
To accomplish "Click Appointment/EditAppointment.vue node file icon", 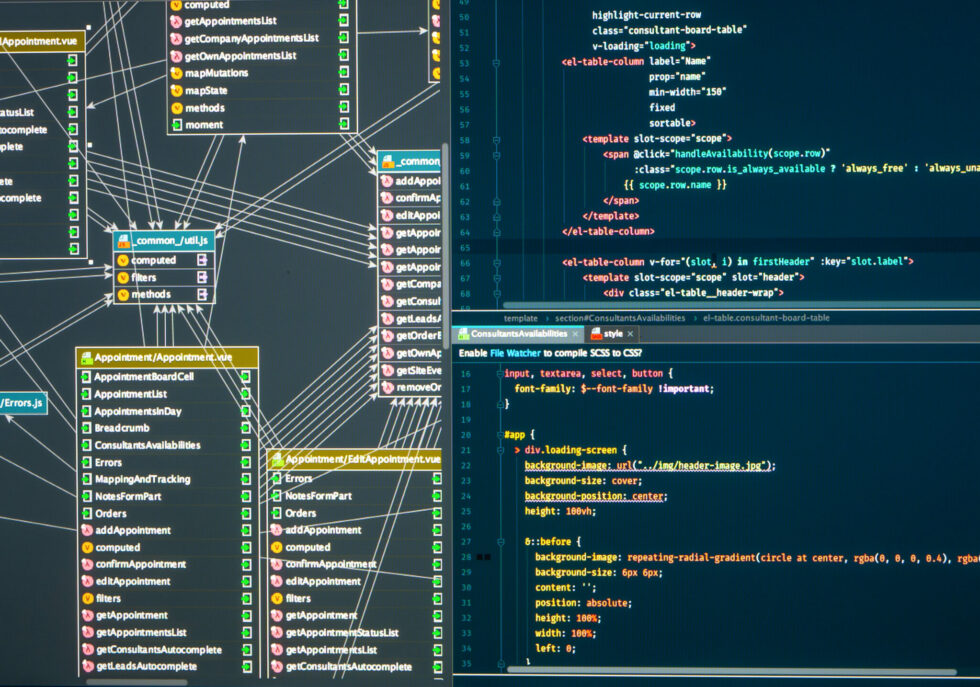I will pos(277,459).
